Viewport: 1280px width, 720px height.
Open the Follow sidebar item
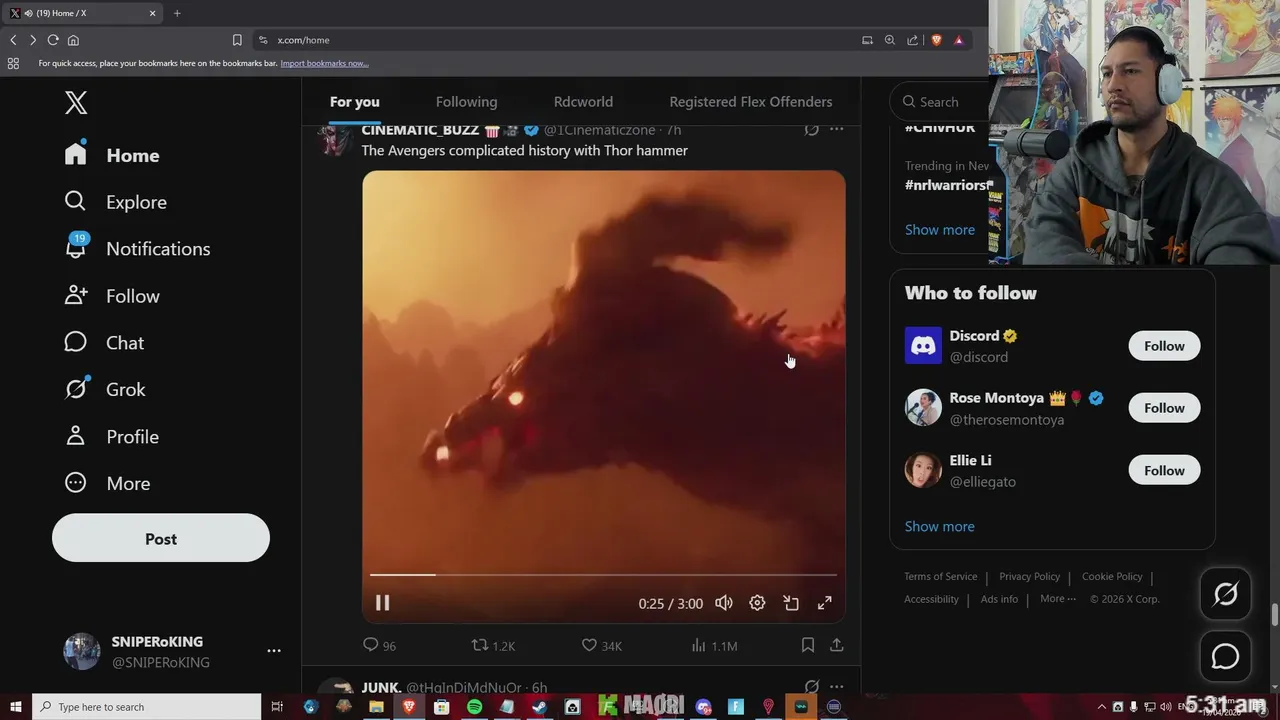[112, 296]
